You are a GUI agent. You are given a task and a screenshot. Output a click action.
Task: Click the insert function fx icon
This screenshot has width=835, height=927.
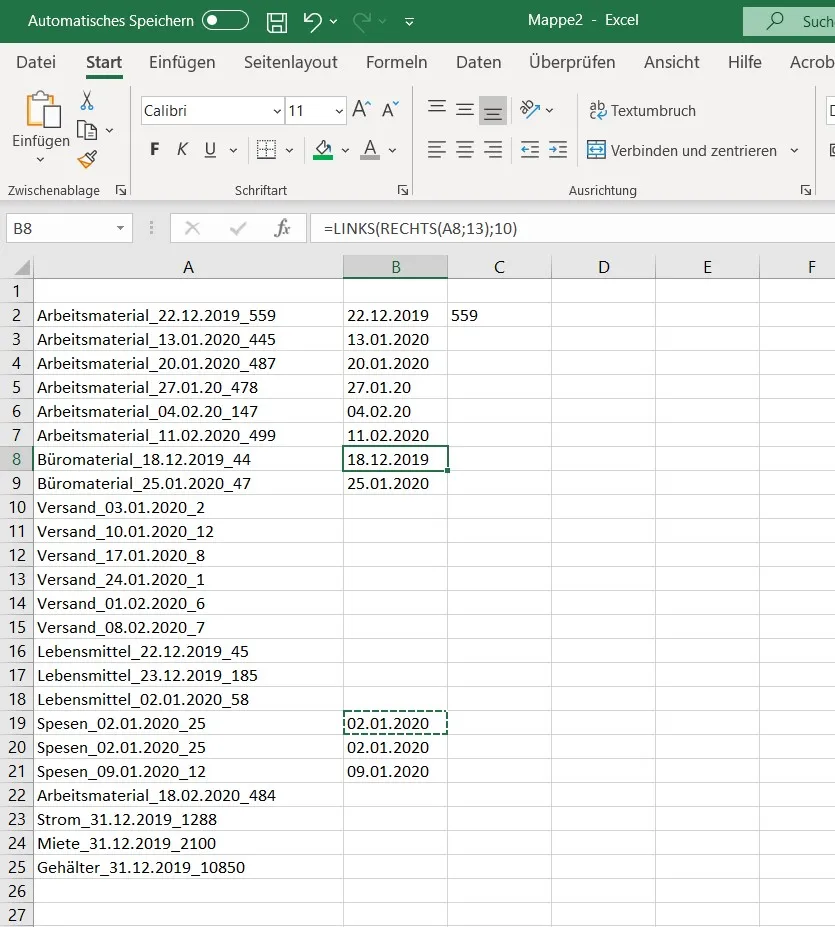(x=282, y=229)
